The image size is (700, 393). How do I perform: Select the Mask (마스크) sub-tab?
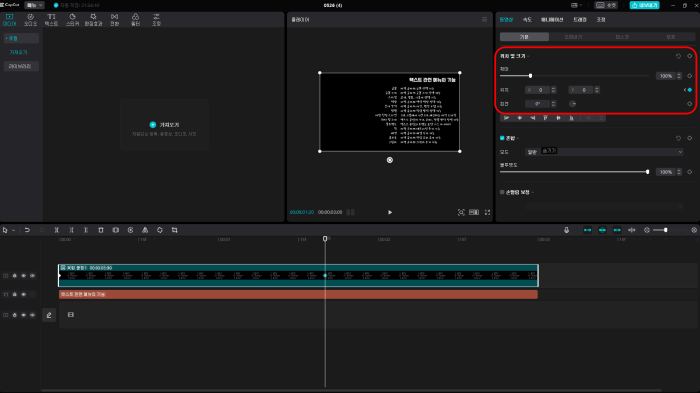[622, 37]
